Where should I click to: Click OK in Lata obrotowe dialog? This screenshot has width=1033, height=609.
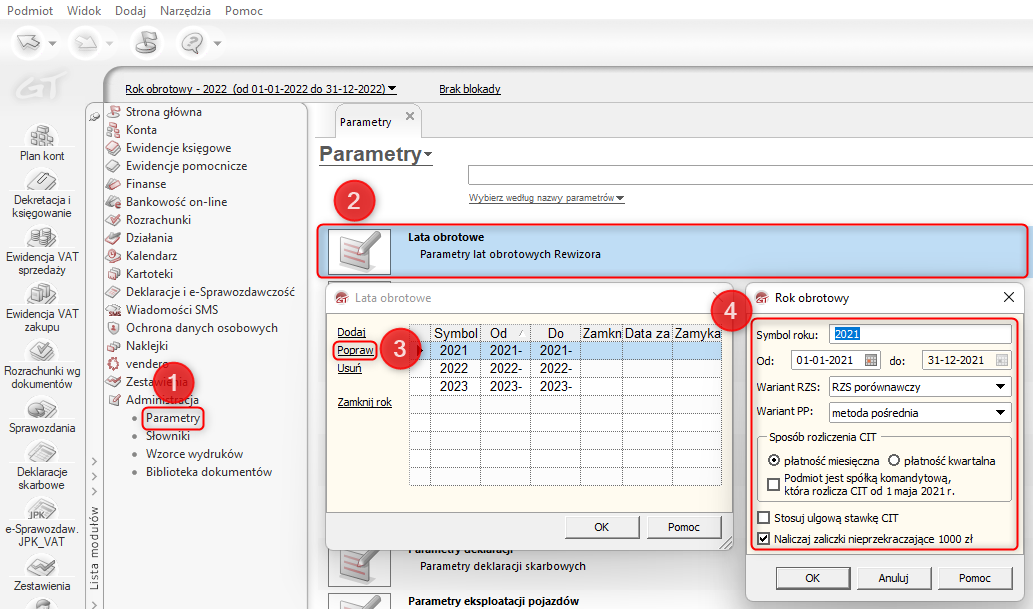pos(601,527)
